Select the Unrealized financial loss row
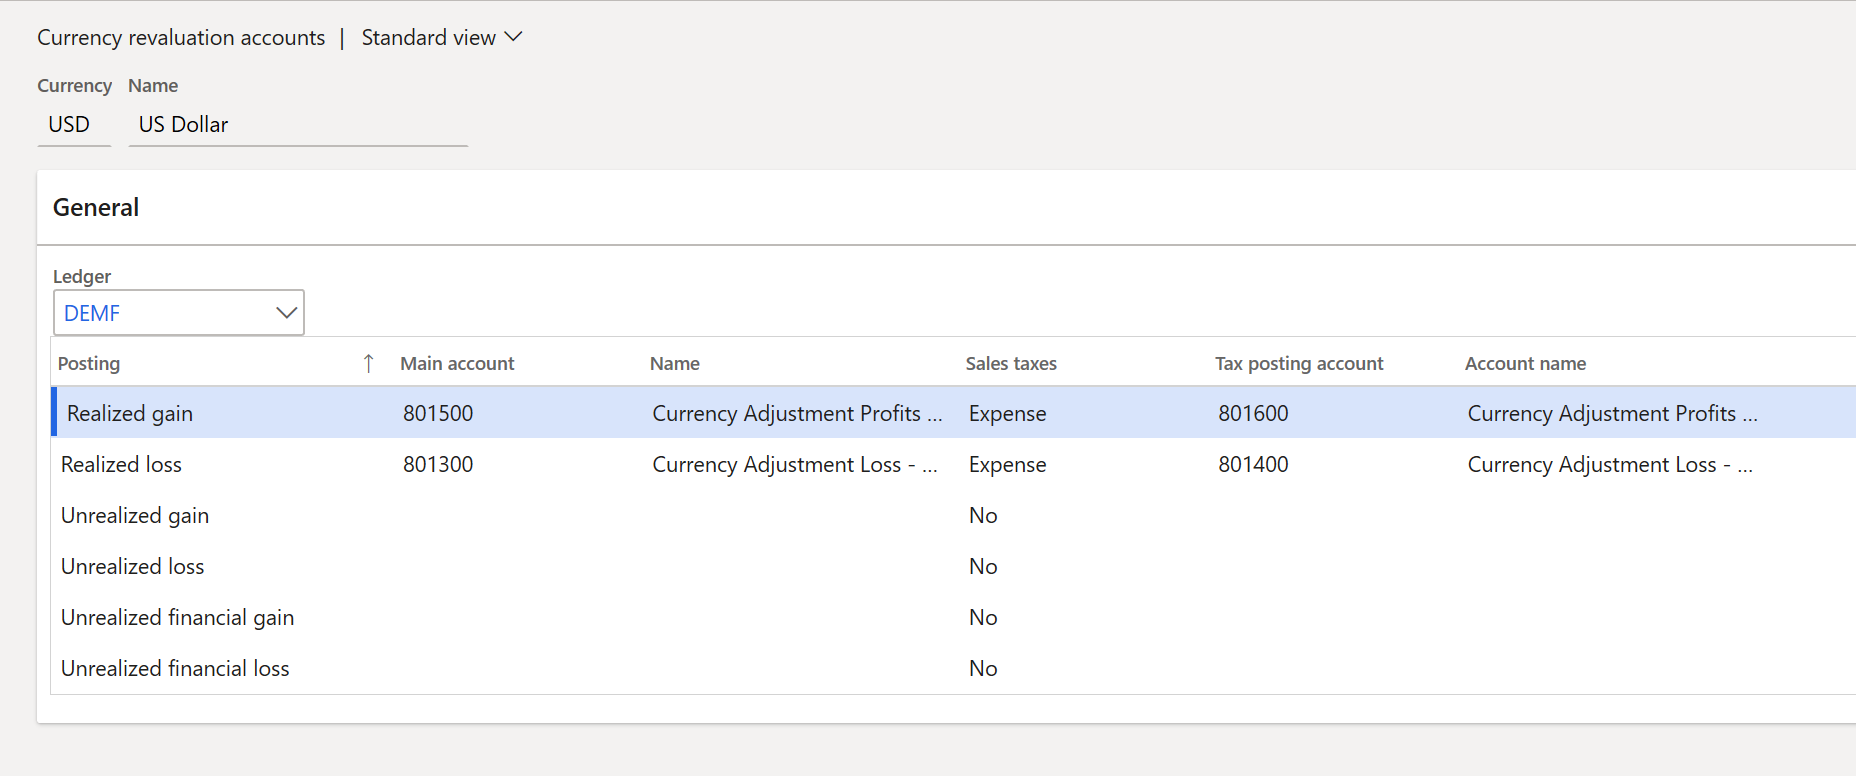 point(953,668)
